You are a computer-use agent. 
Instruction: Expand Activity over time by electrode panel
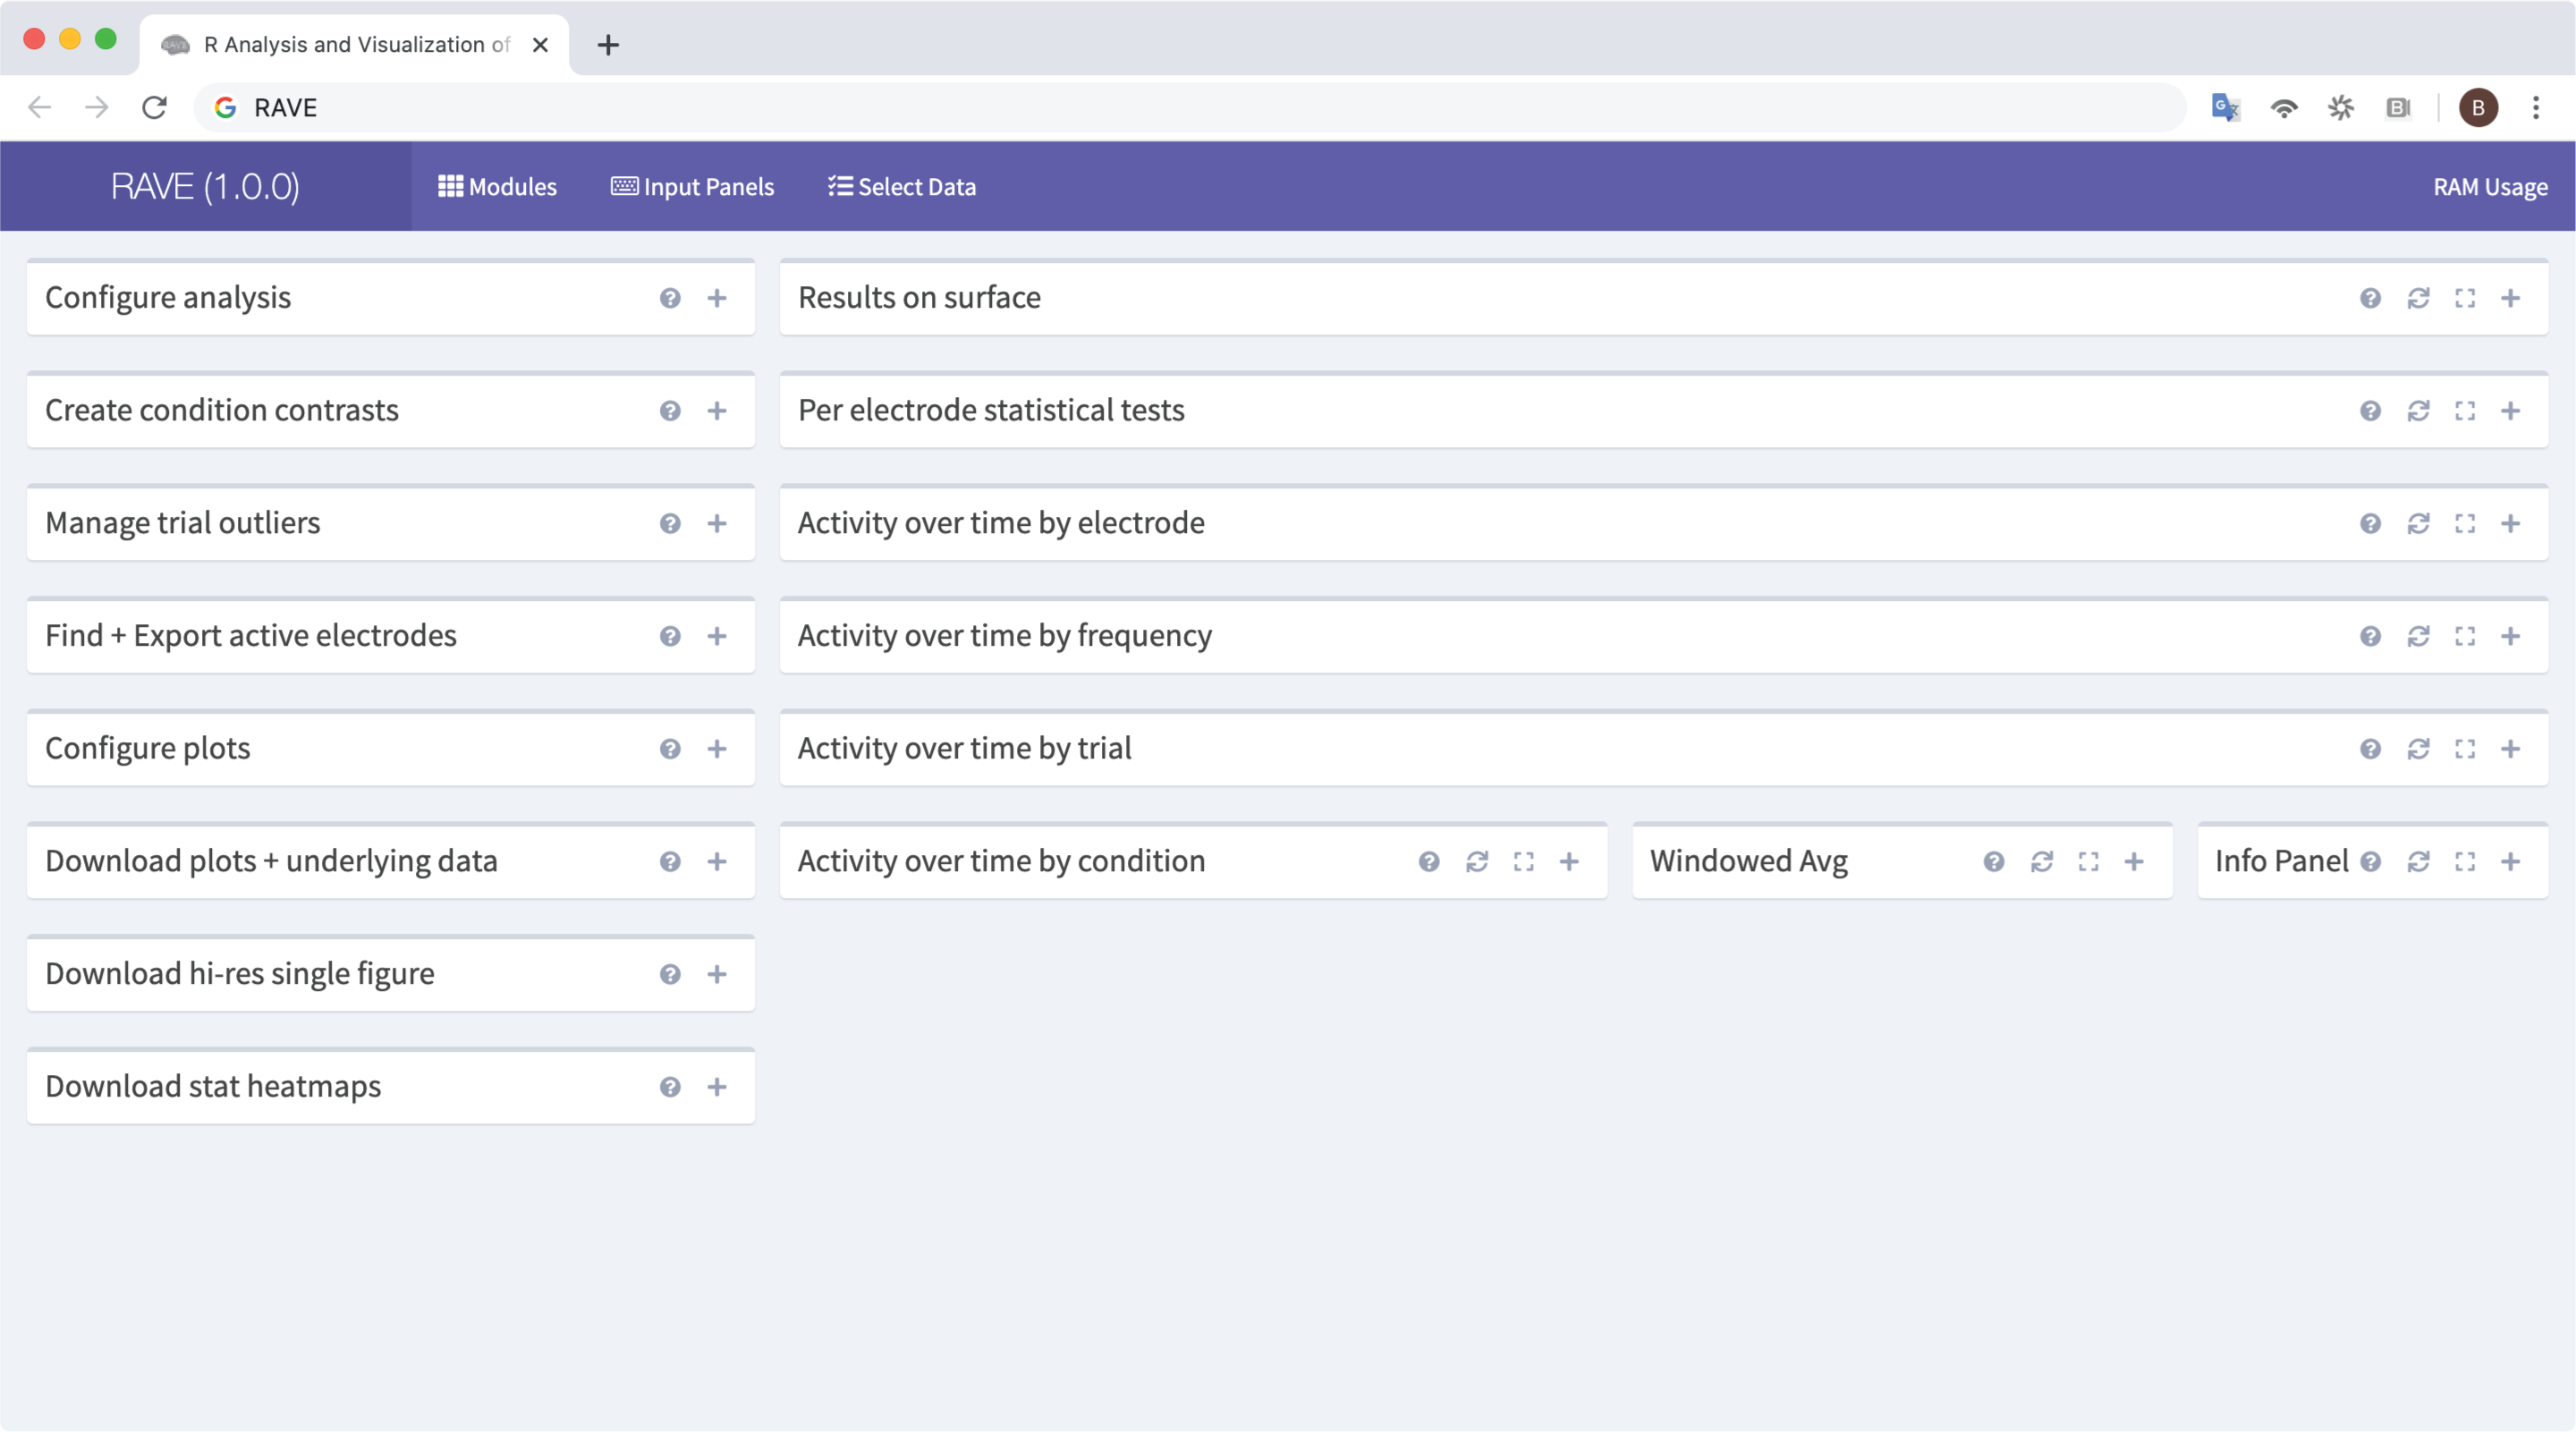point(2510,524)
